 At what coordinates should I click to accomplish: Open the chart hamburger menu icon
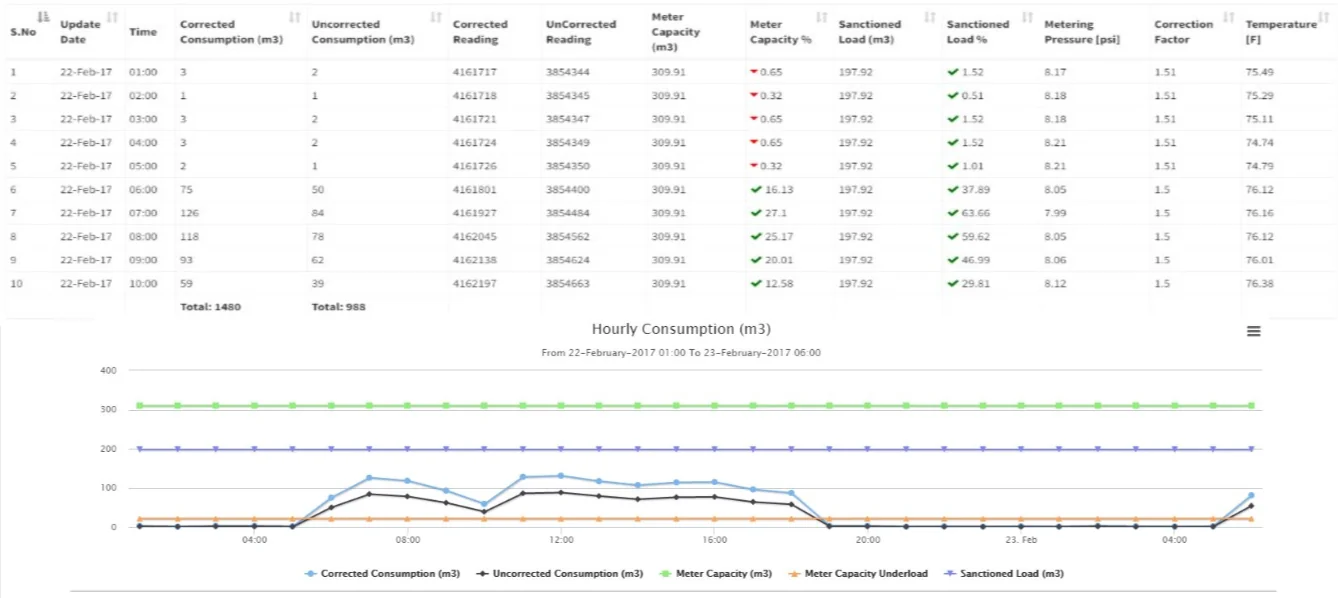click(x=1253, y=331)
